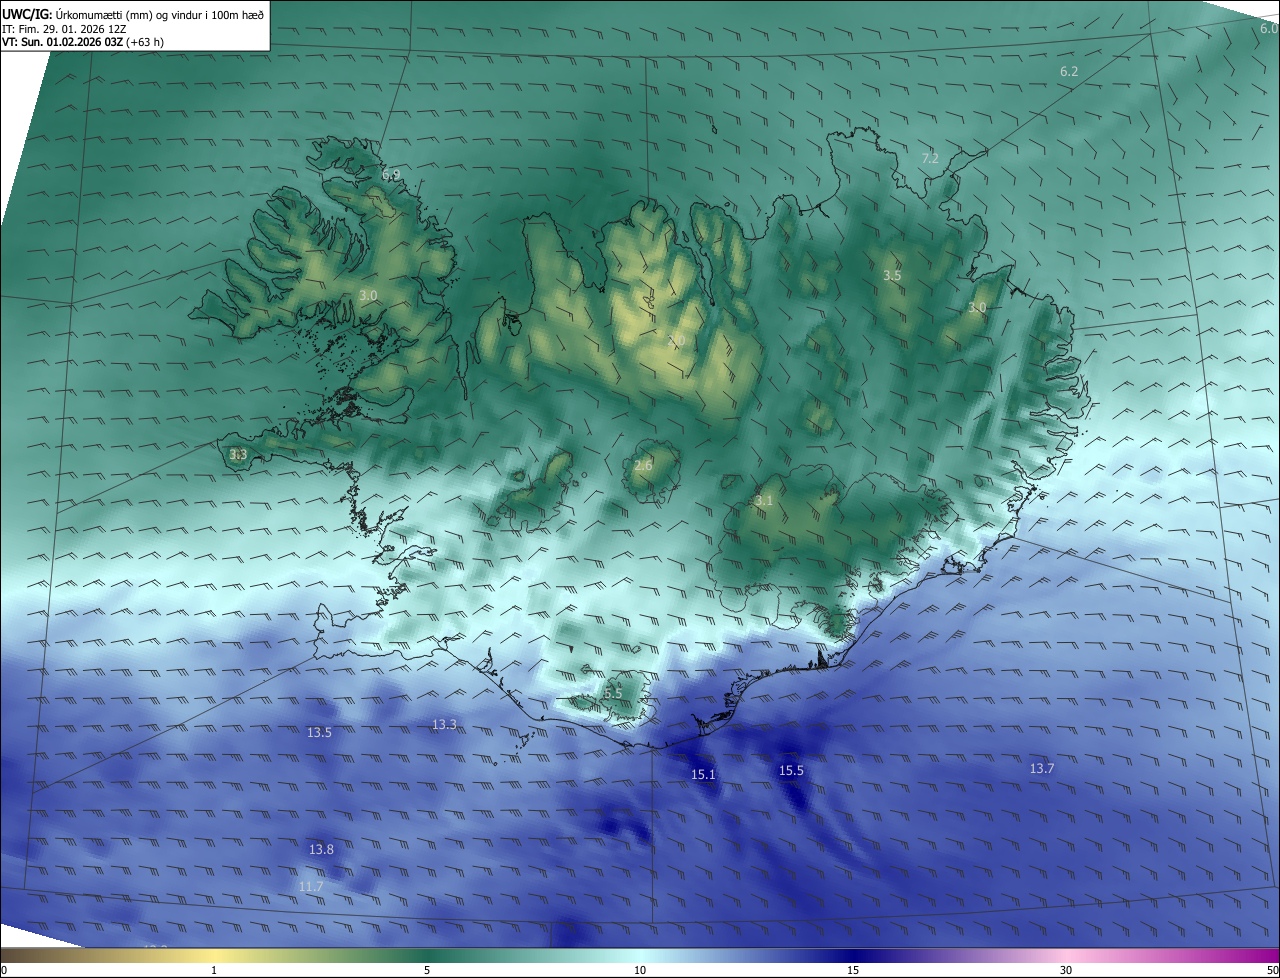
Task: Click the color scale tick label 10
Action: (640, 970)
